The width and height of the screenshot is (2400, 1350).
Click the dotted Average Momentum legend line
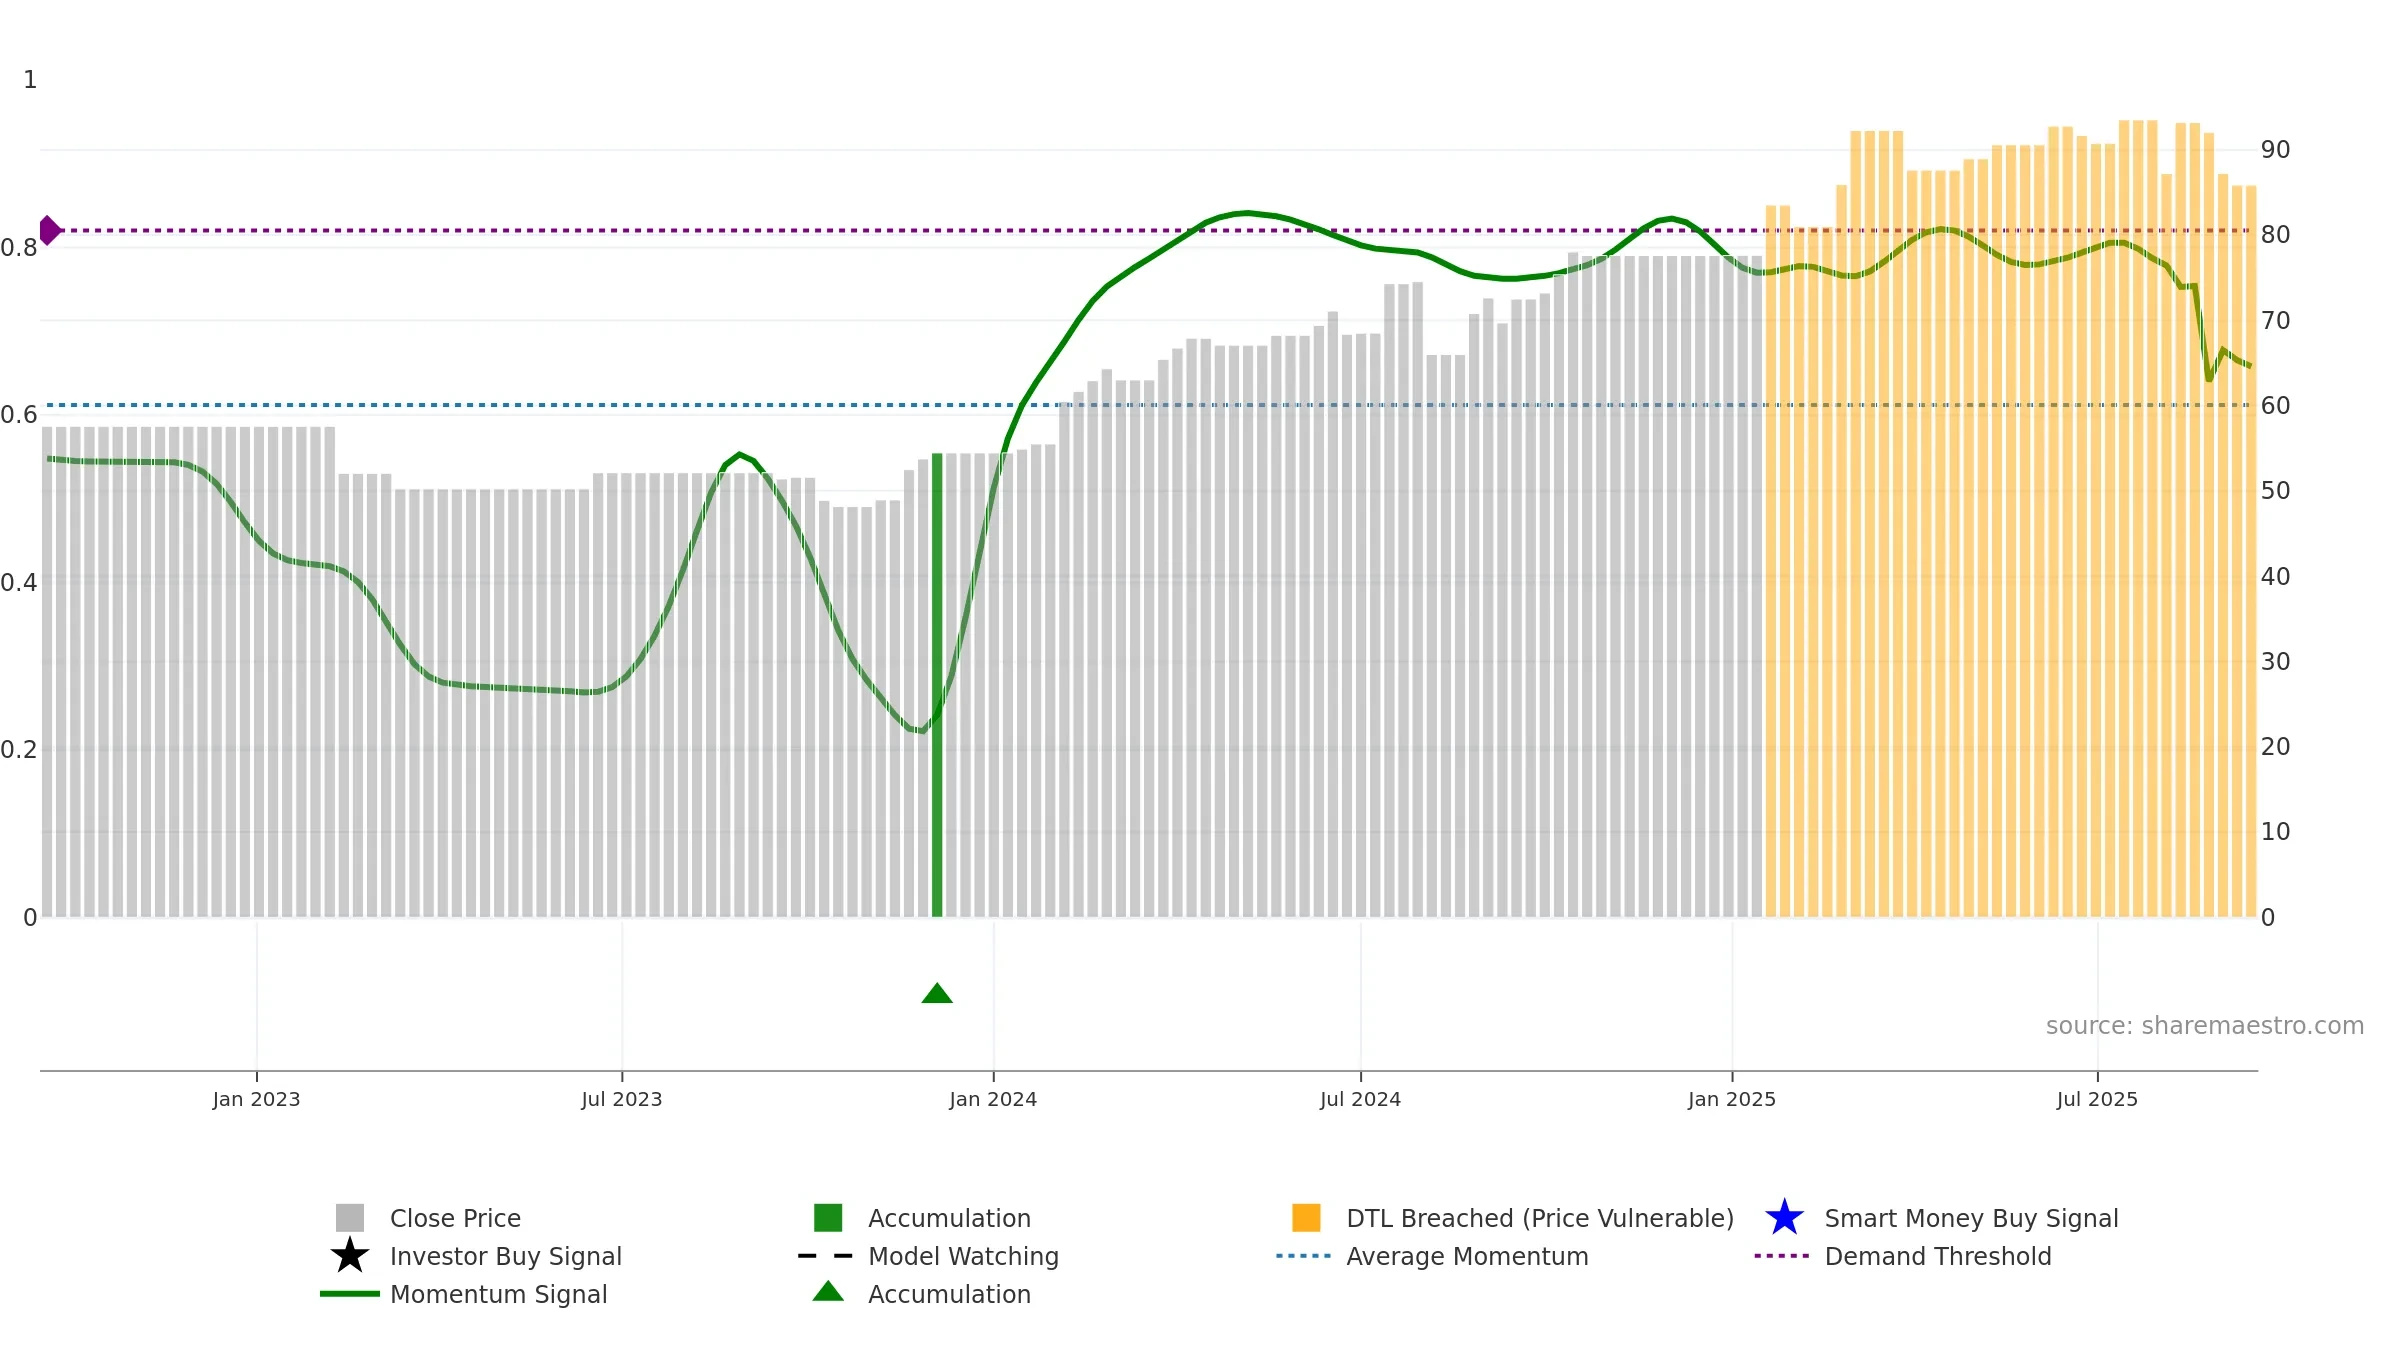(x=1304, y=1256)
